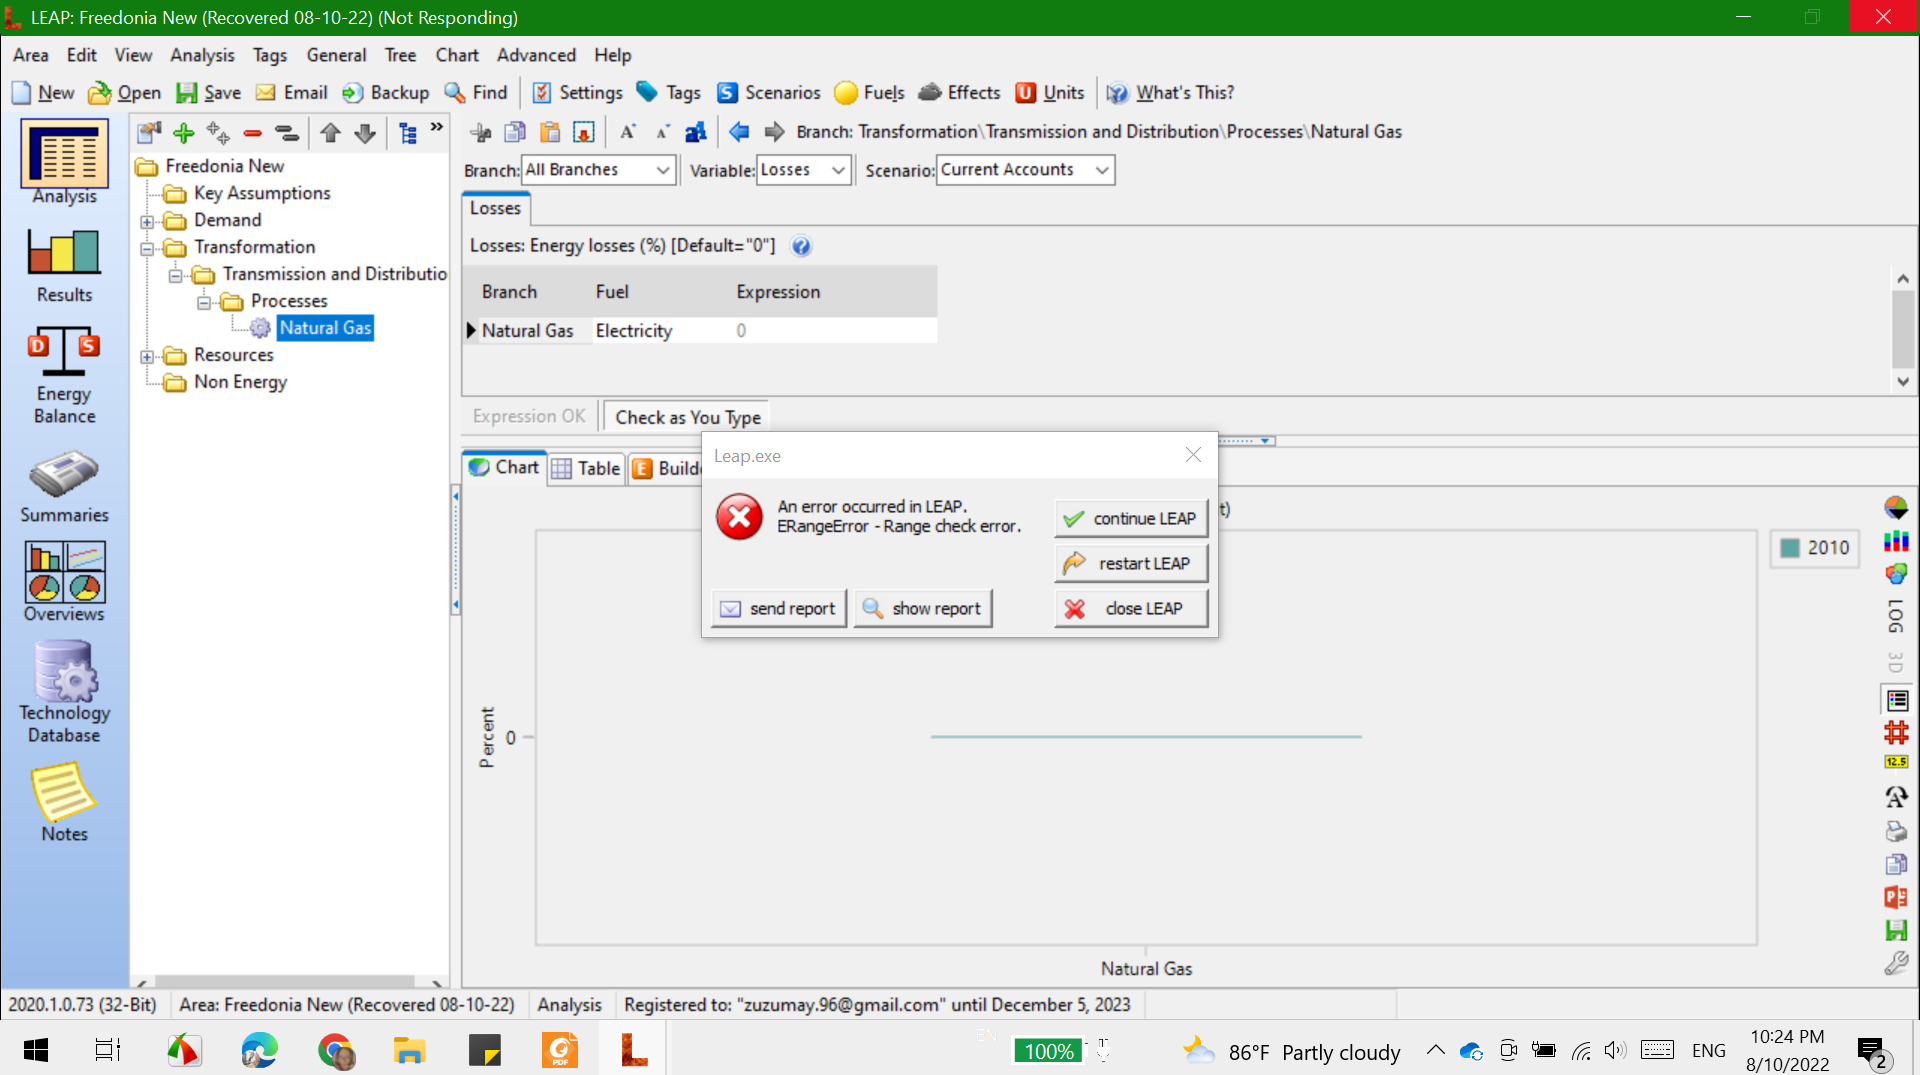Image resolution: width=1920 pixels, height=1075 pixels.
Task: Expand the Resources tree node
Action: 147,356
